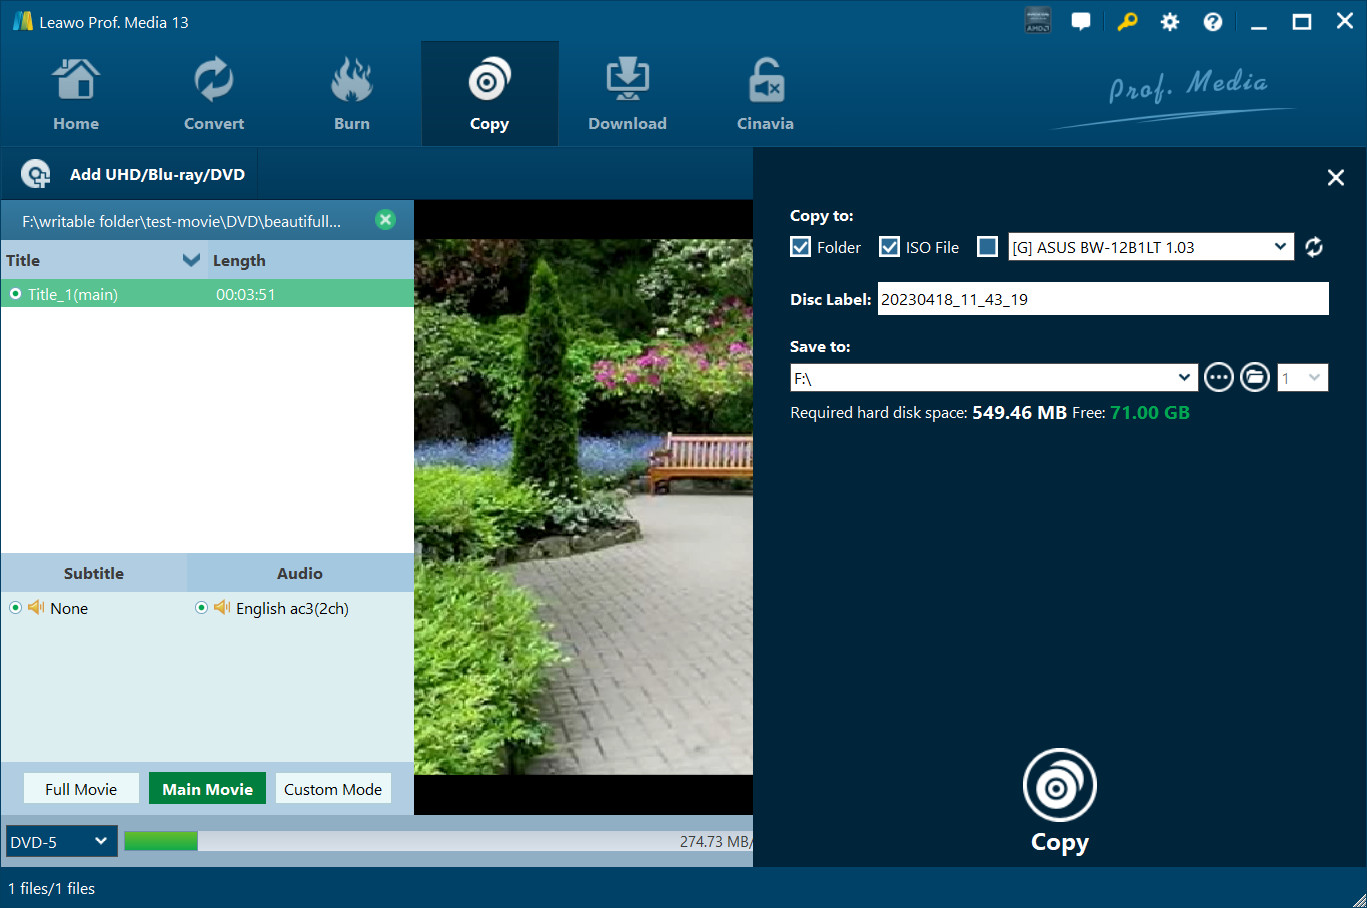Enable the disc drive checkbox
1367x908 pixels.
pos(987,247)
